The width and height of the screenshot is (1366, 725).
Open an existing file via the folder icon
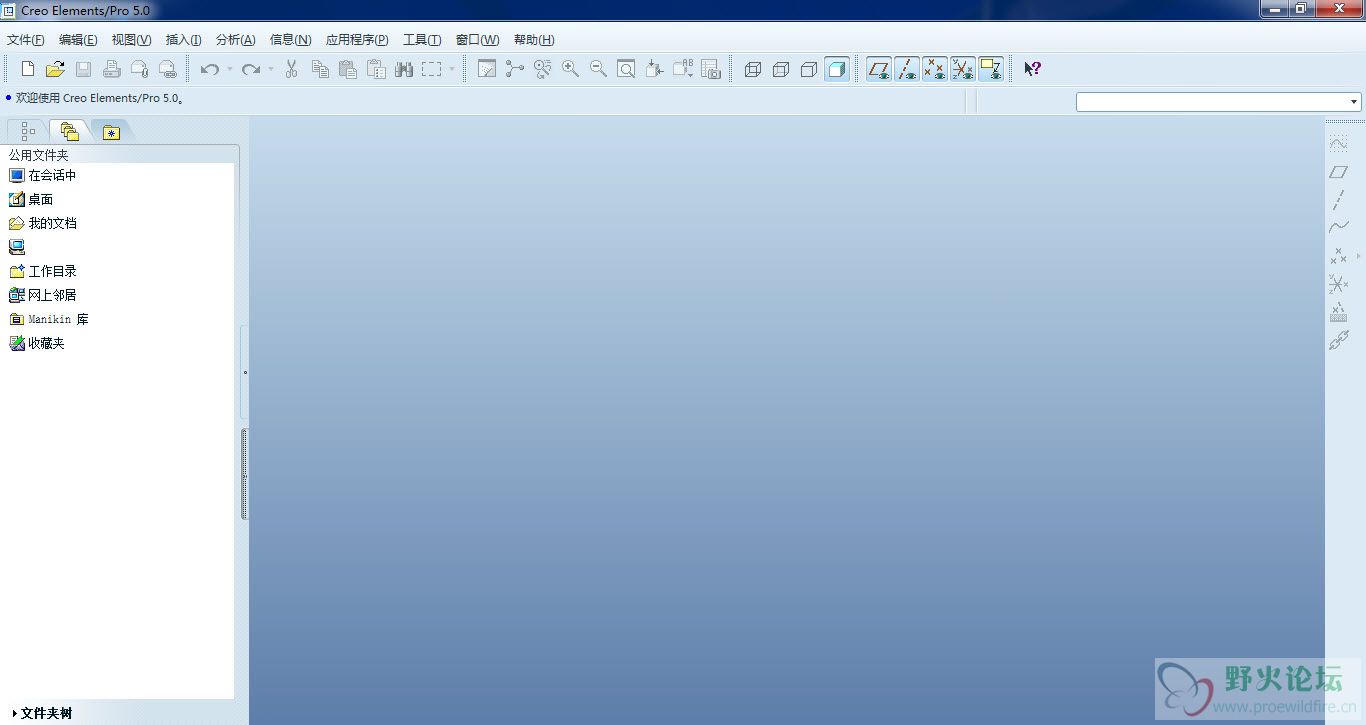pos(55,69)
